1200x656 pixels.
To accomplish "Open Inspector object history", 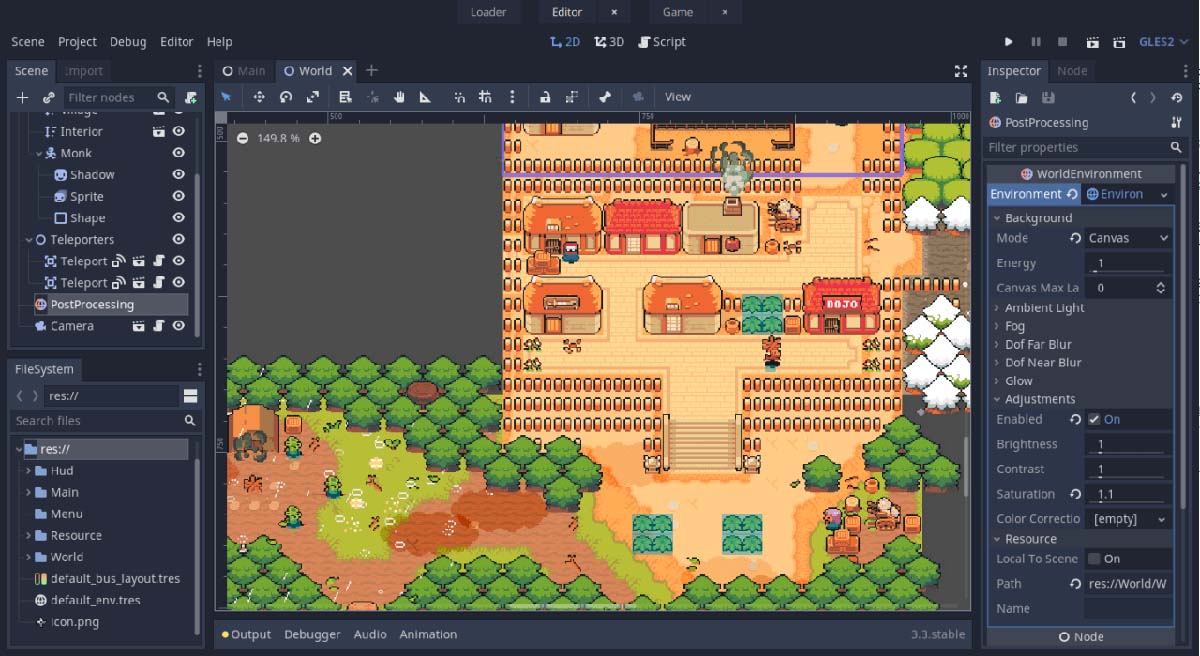I will coord(1176,97).
